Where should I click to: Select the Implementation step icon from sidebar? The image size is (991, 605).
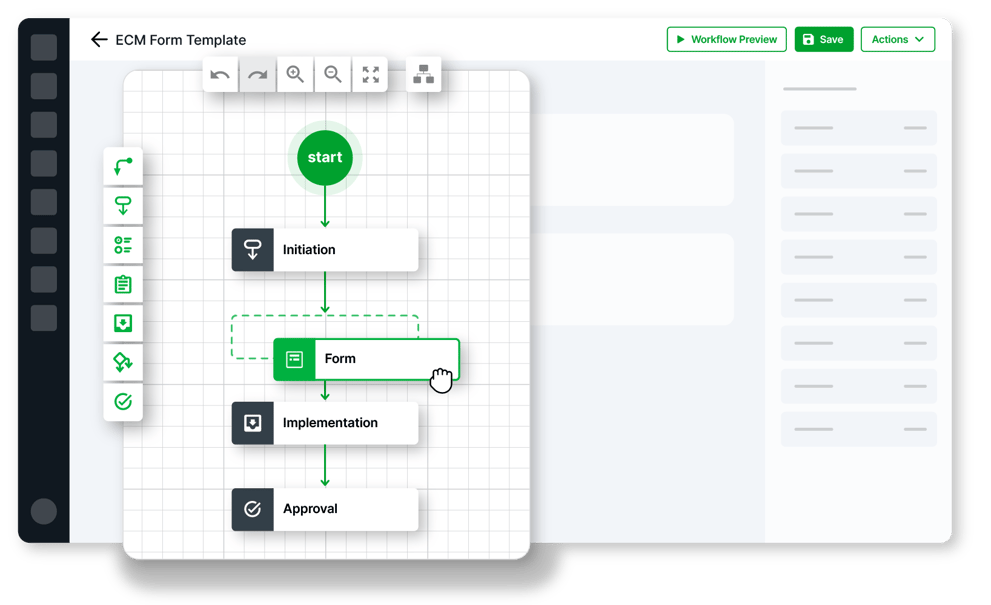tap(122, 322)
